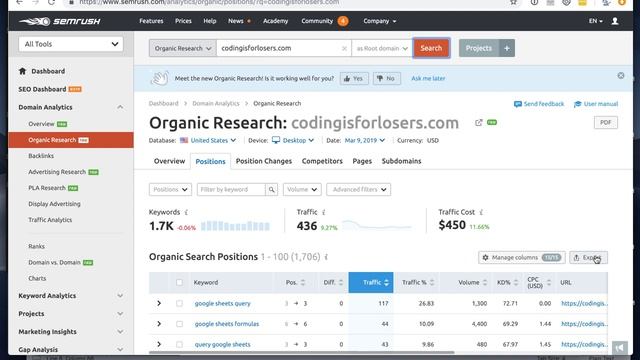Click the Filter by keyword field
The width and height of the screenshot is (640, 360).
click(x=231, y=189)
